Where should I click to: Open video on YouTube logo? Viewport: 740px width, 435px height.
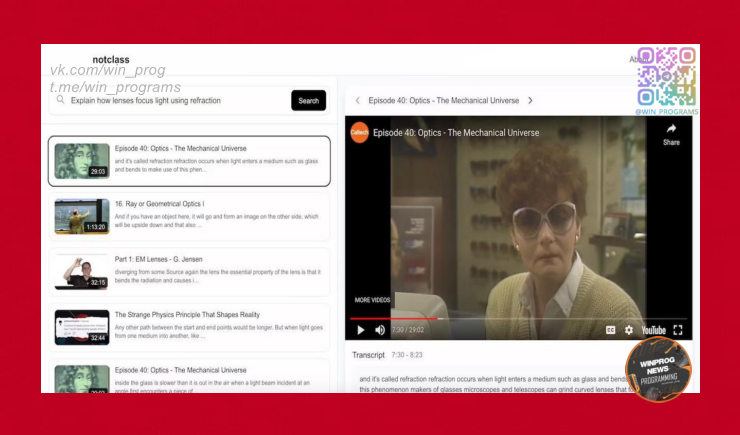pos(653,330)
